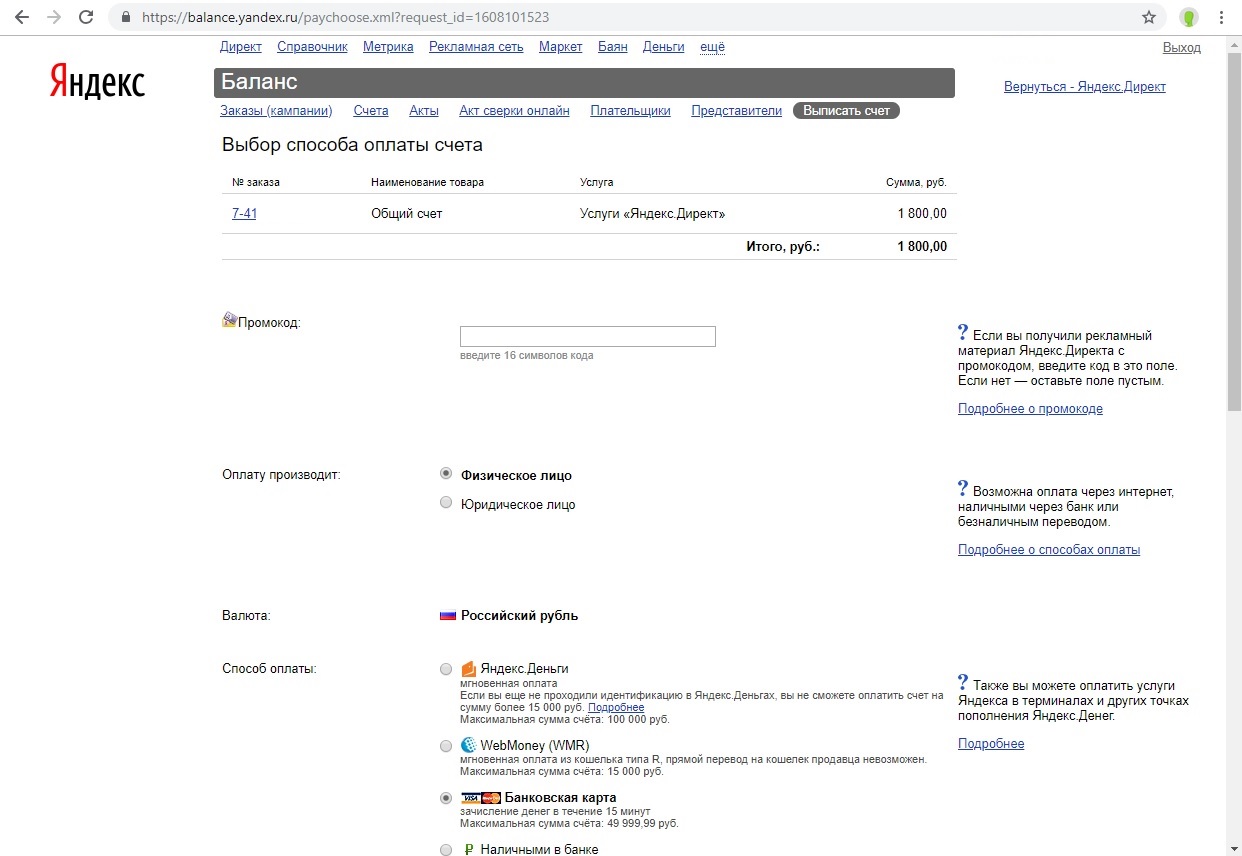Click the Yandex logo

[97, 82]
